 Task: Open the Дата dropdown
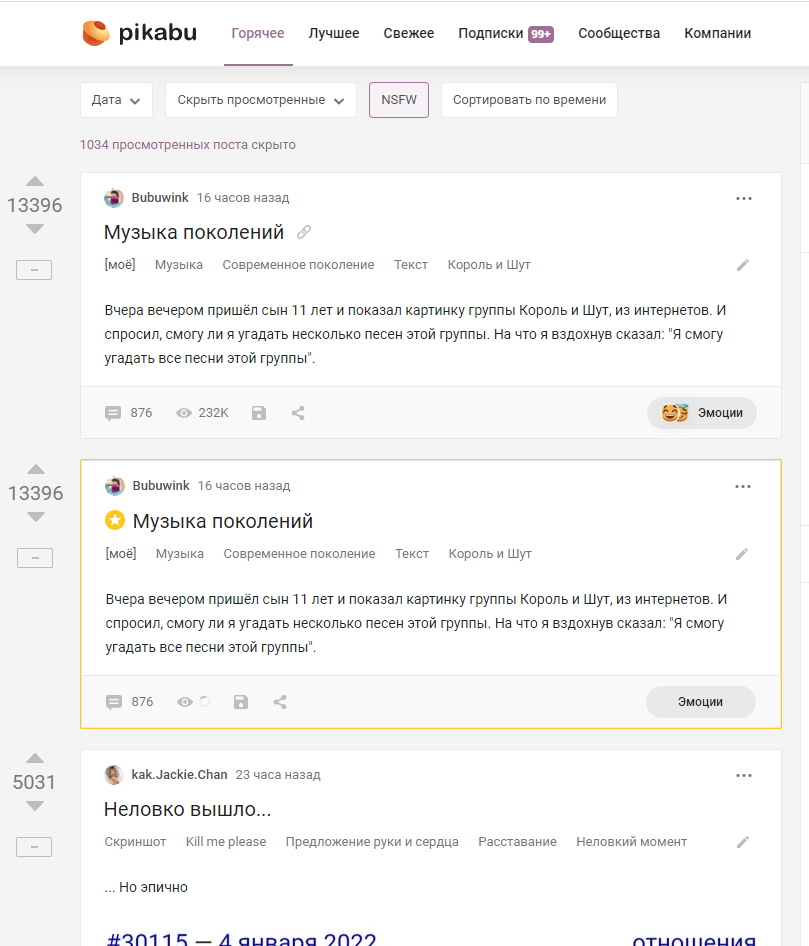[116, 100]
